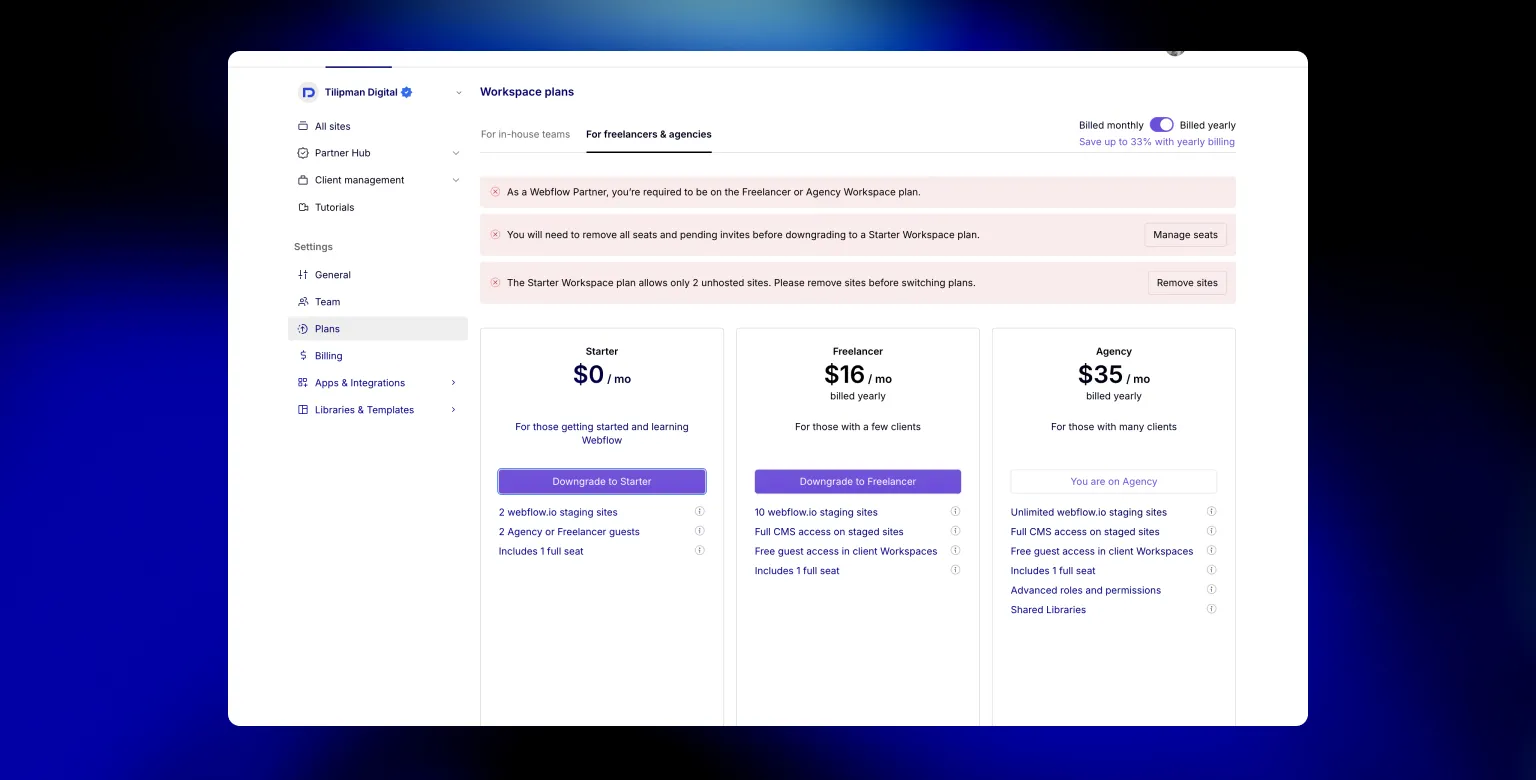
Task: Click the $0 / mo Starter price
Action: click(602, 375)
